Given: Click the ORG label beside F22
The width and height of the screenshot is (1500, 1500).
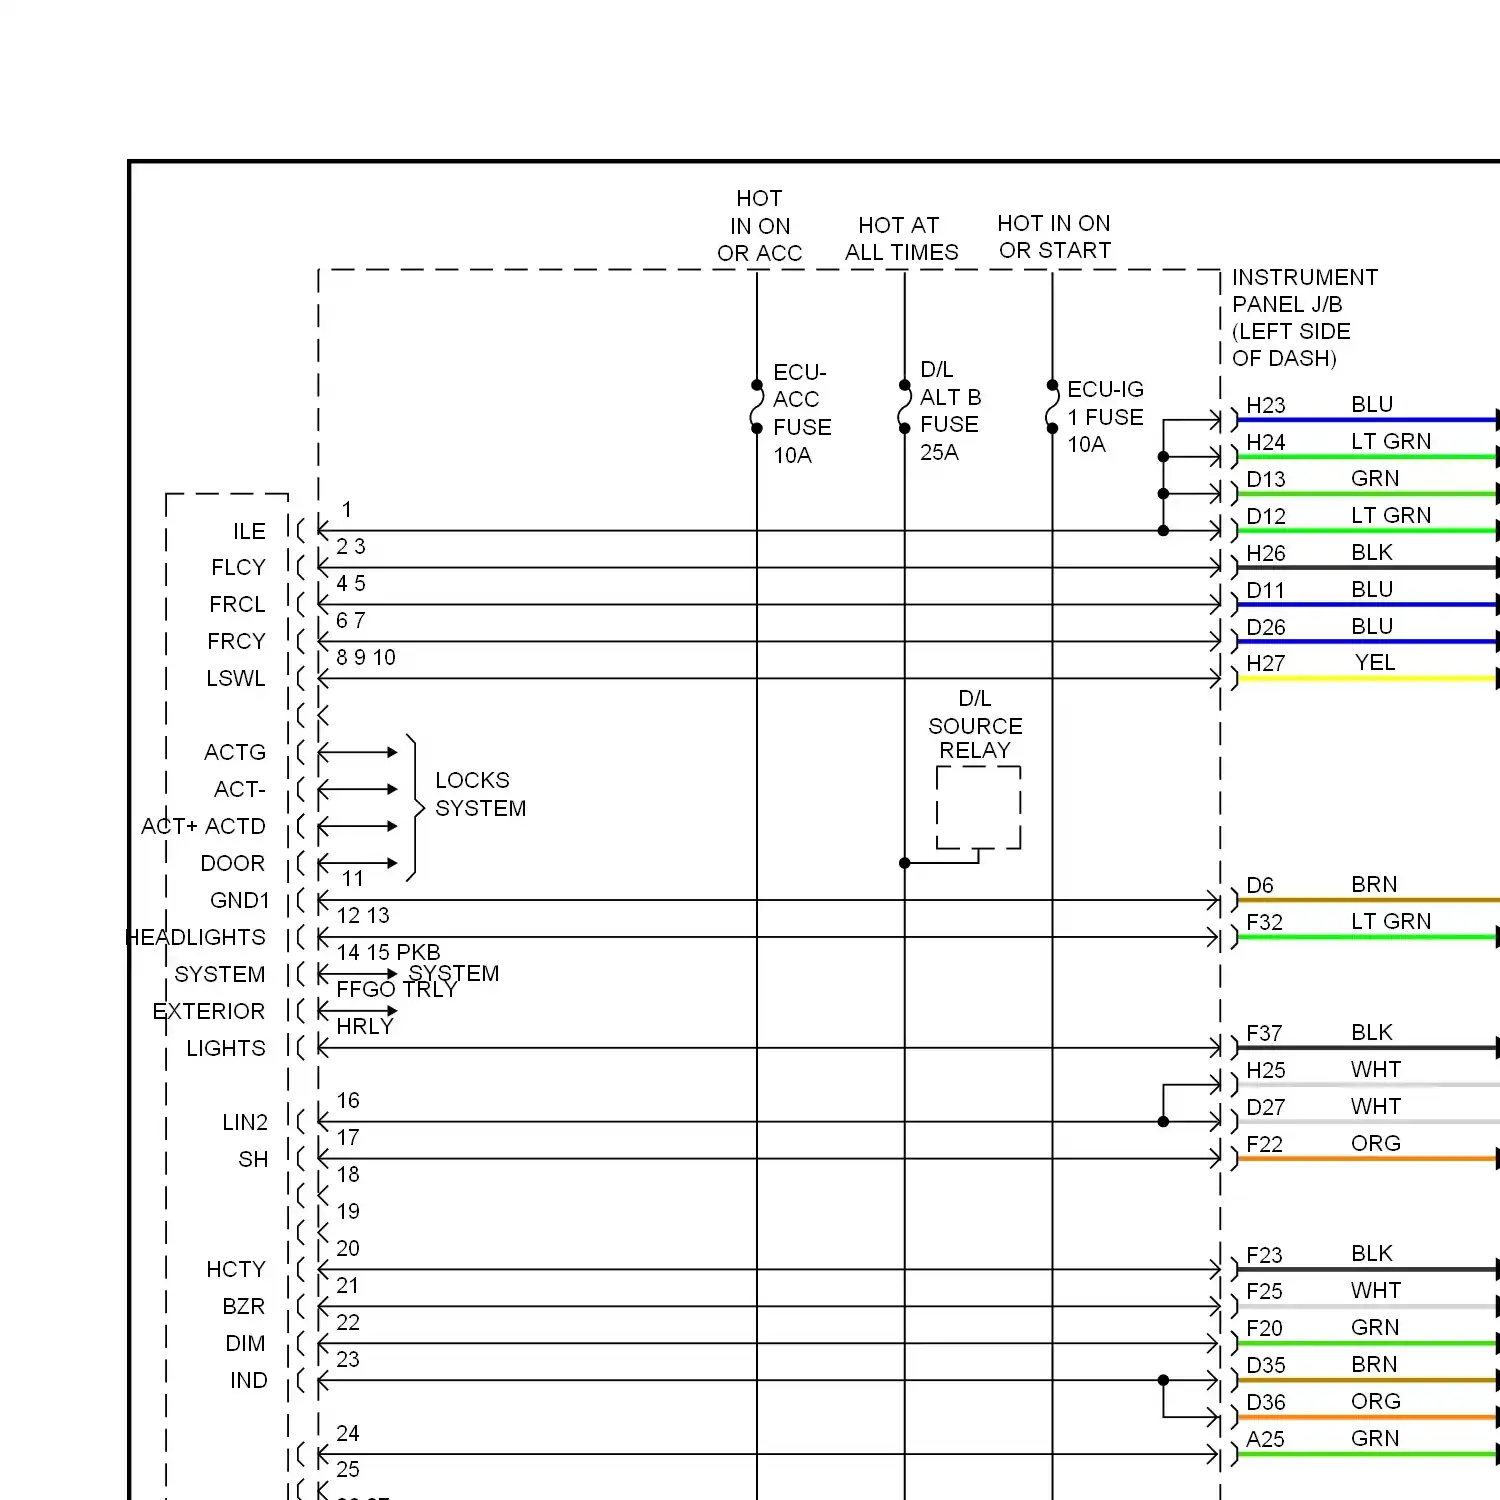Looking at the screenshot, I should tap(1376, 1144).
